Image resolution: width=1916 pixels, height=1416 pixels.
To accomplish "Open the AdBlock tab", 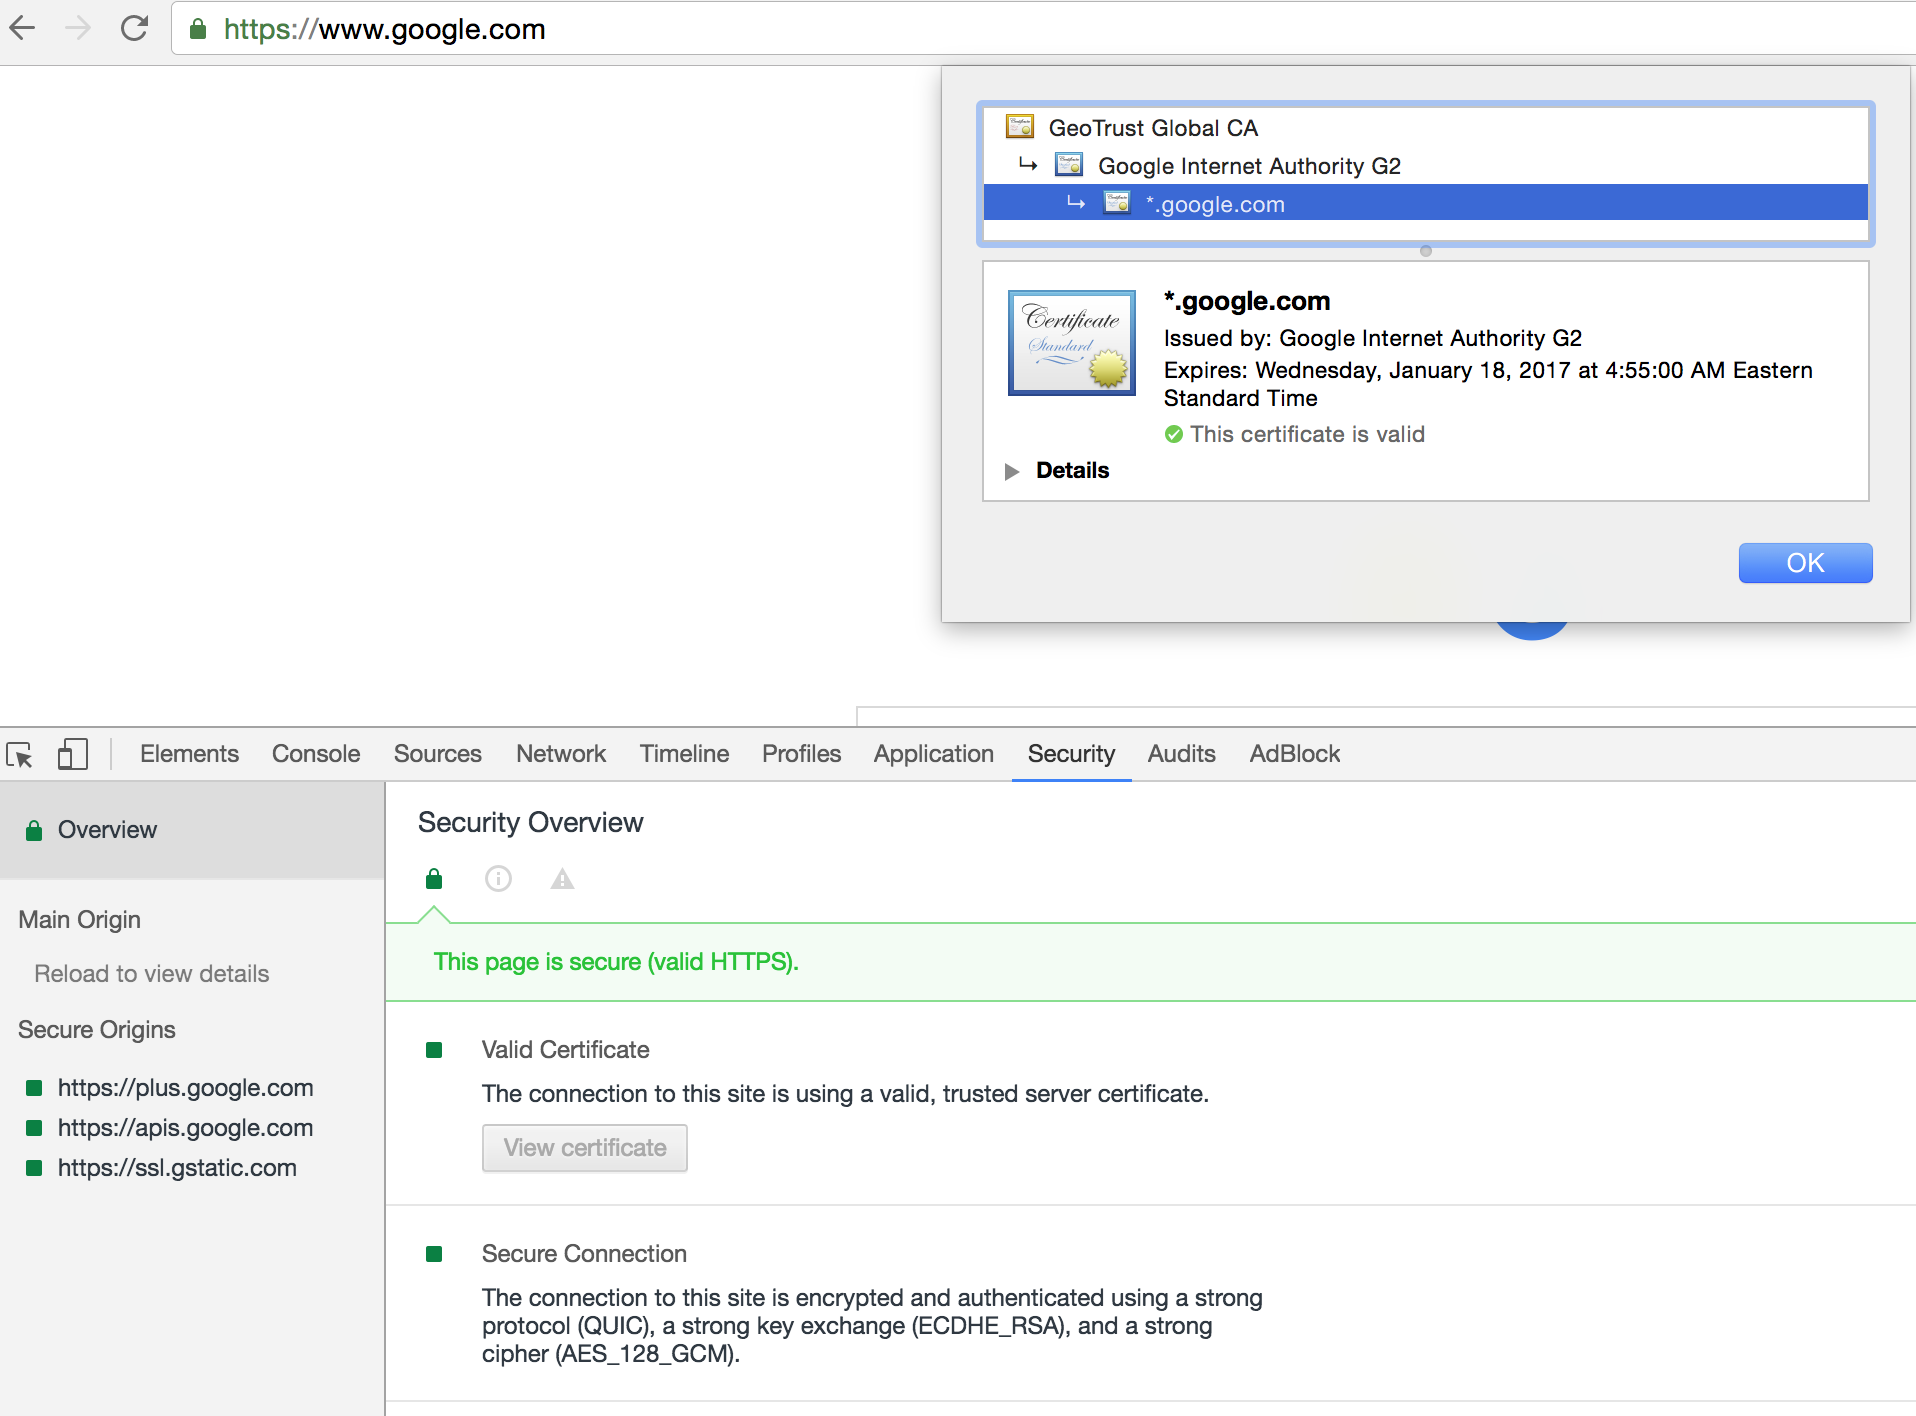I will (1294, 754).
